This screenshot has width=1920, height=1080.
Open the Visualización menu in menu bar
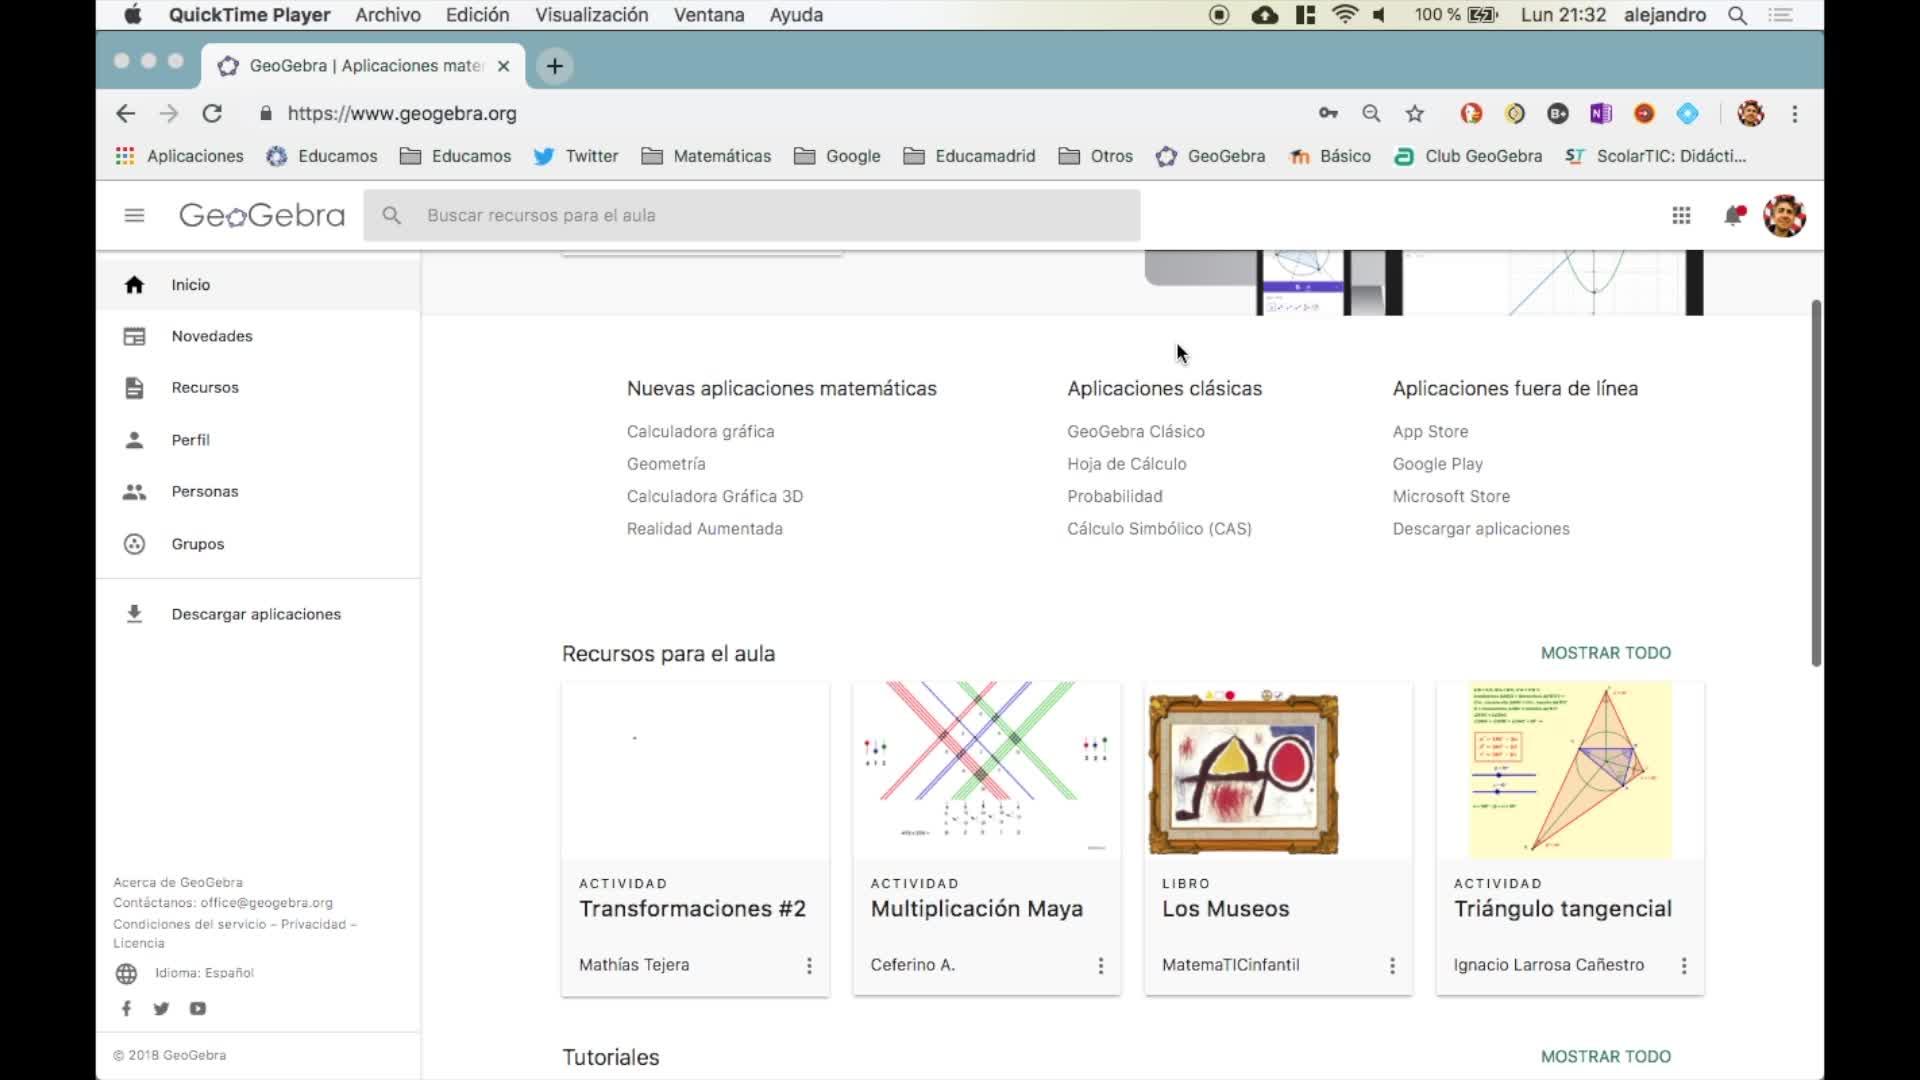pyautogui.click(x=591, y=15)
